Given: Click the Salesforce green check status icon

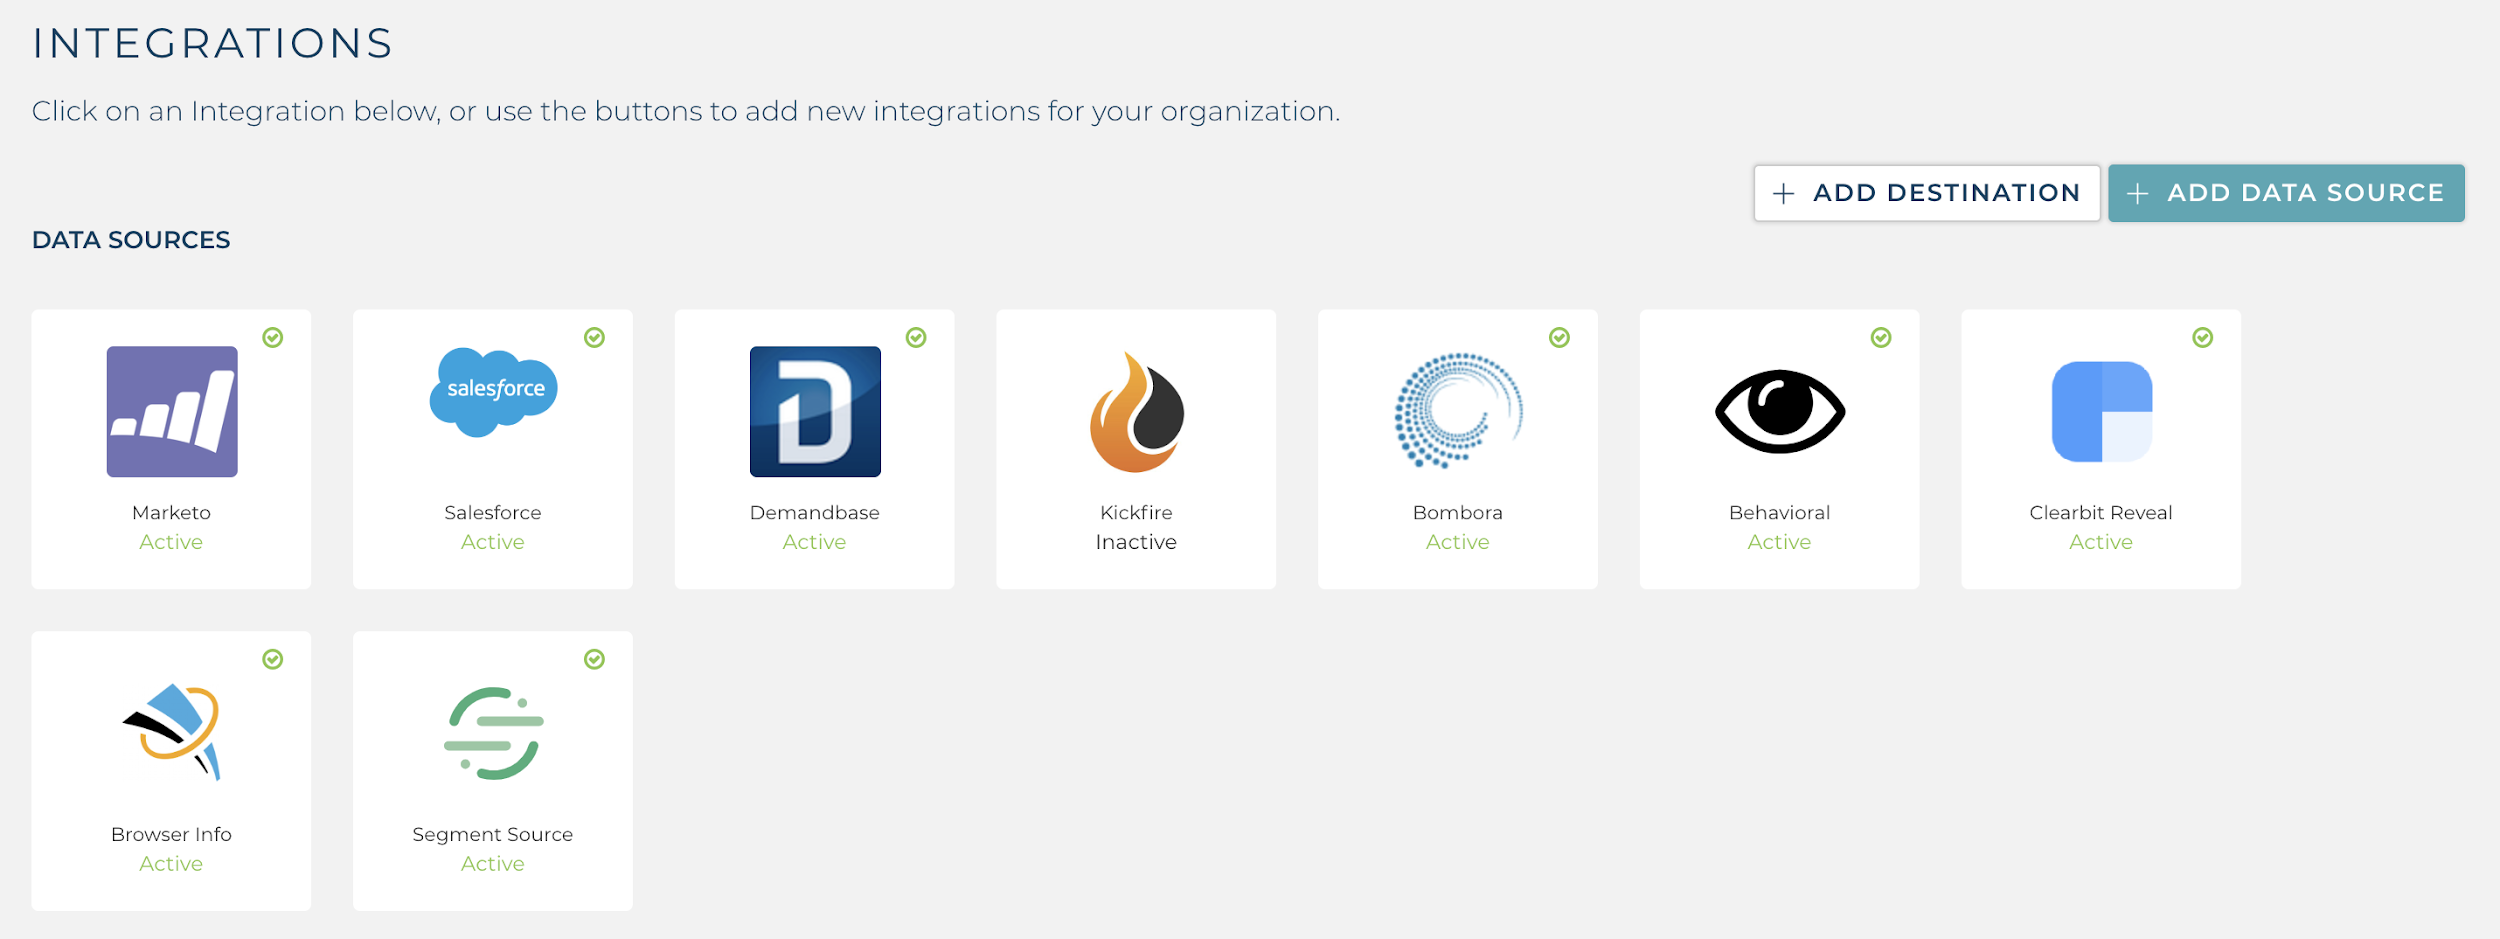Looking at the screenshot, I should tap(595, 337).
